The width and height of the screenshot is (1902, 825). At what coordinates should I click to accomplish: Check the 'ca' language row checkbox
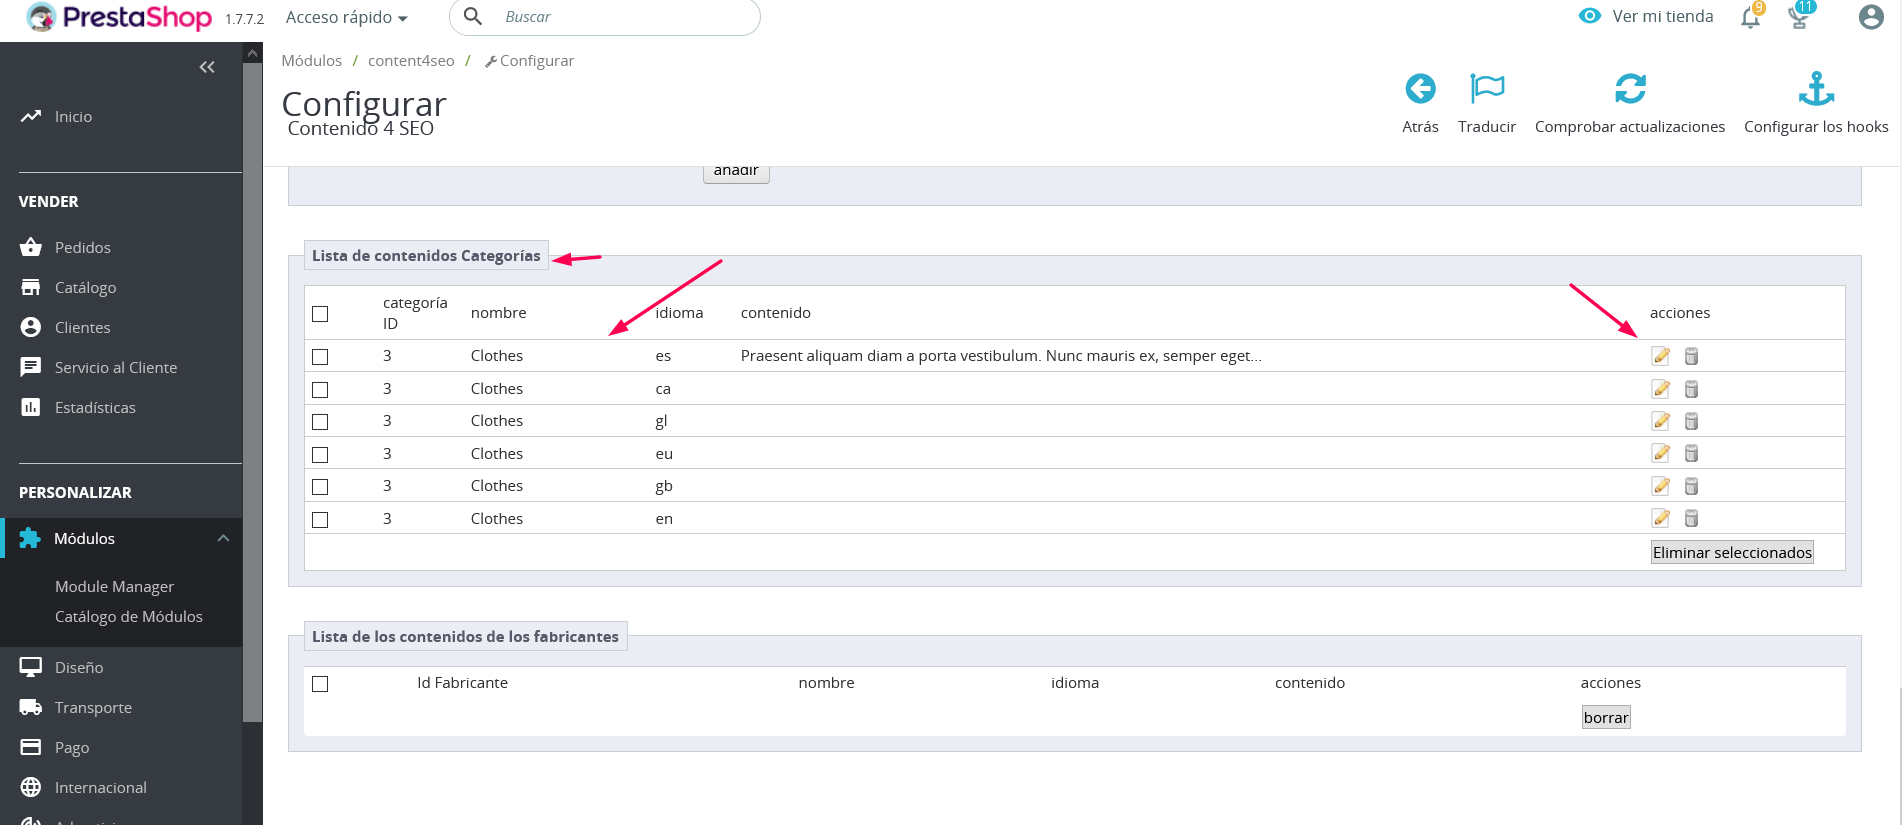(x=320, y=390)
